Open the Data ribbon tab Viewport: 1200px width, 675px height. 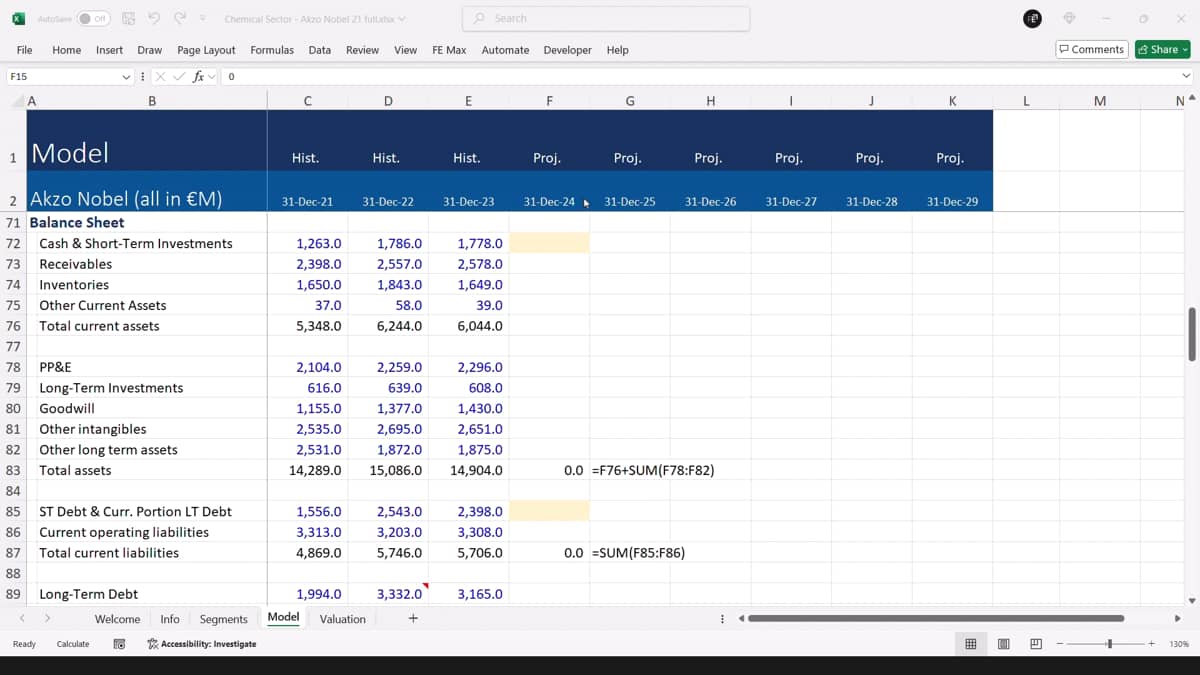click(x=320, y=50)
